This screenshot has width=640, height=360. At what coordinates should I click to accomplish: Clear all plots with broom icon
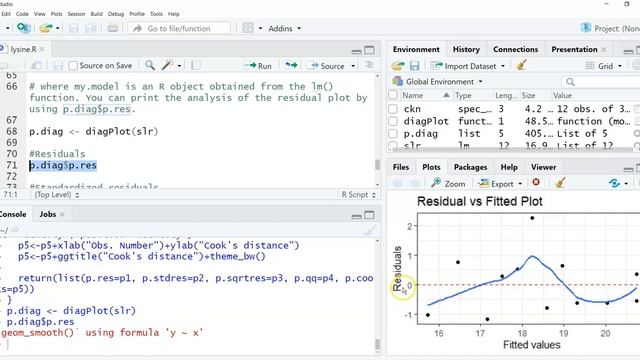(560, 183)
